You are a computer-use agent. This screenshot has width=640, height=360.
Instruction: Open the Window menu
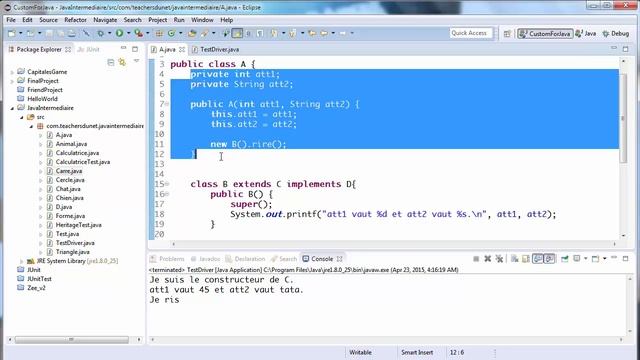[202, 20]
